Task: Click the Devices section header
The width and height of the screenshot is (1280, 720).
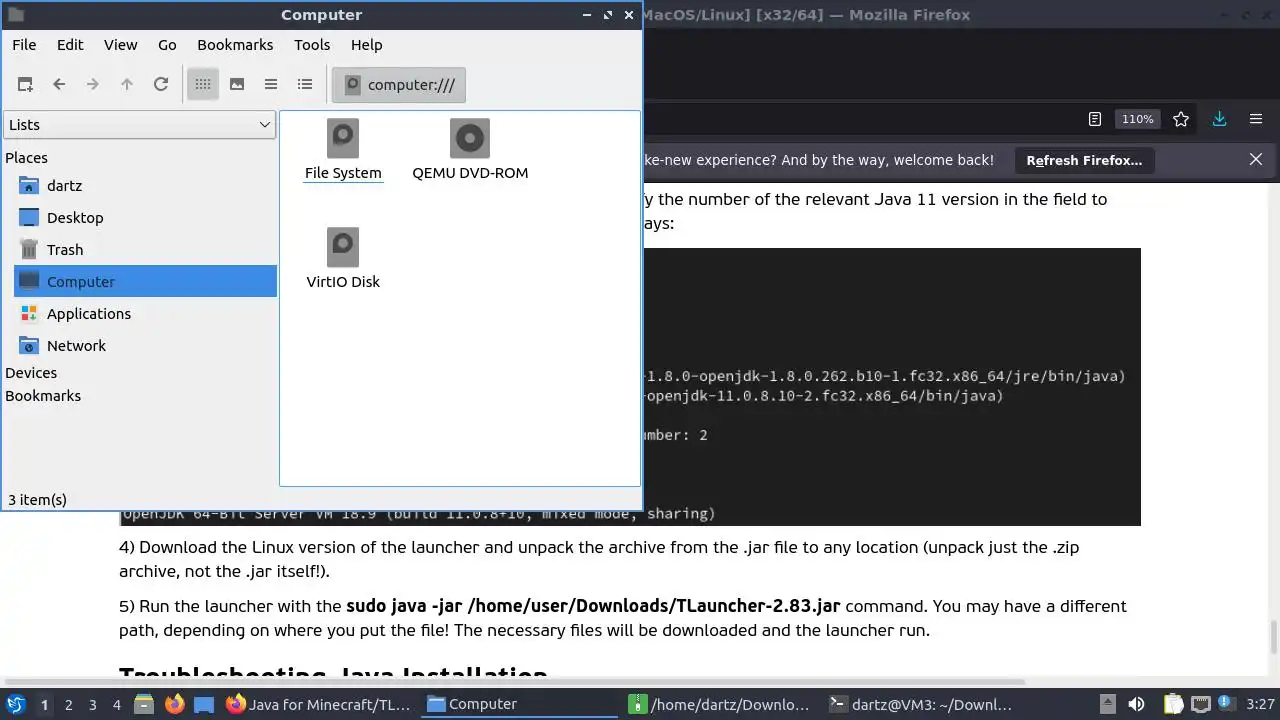Action: click(x=31, y=372)
